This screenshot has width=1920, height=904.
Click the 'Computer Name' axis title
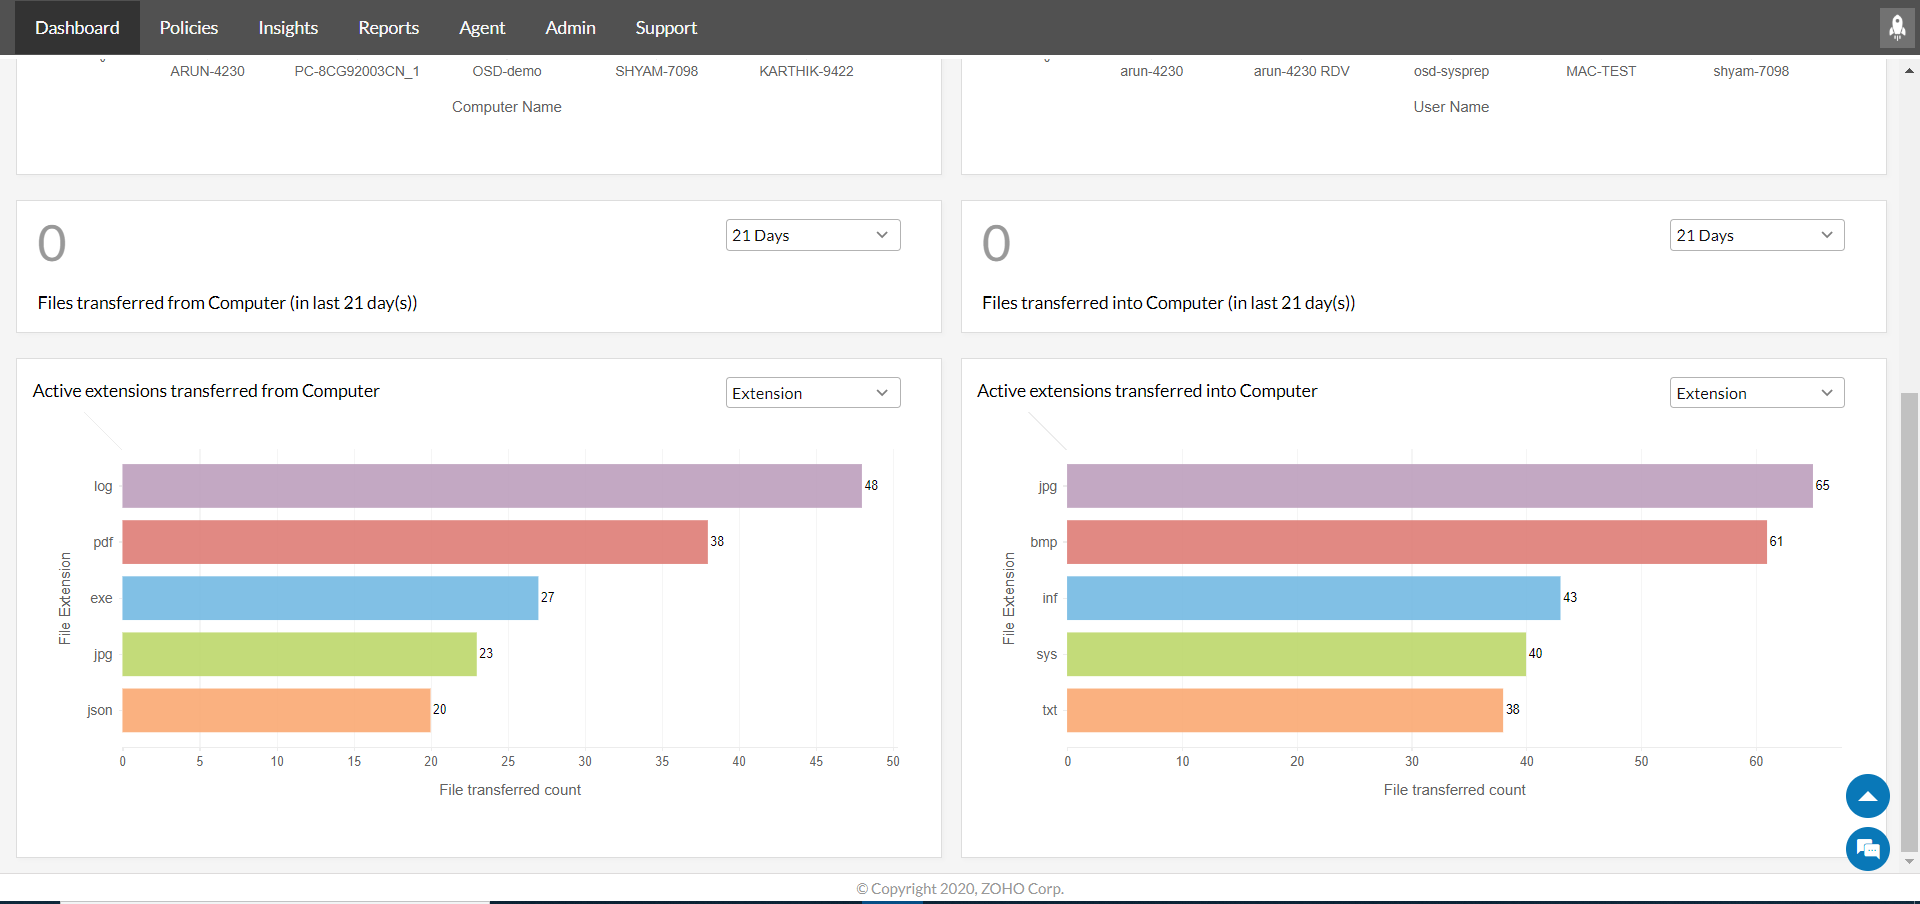pyautogui.click(x=507, y=107)
